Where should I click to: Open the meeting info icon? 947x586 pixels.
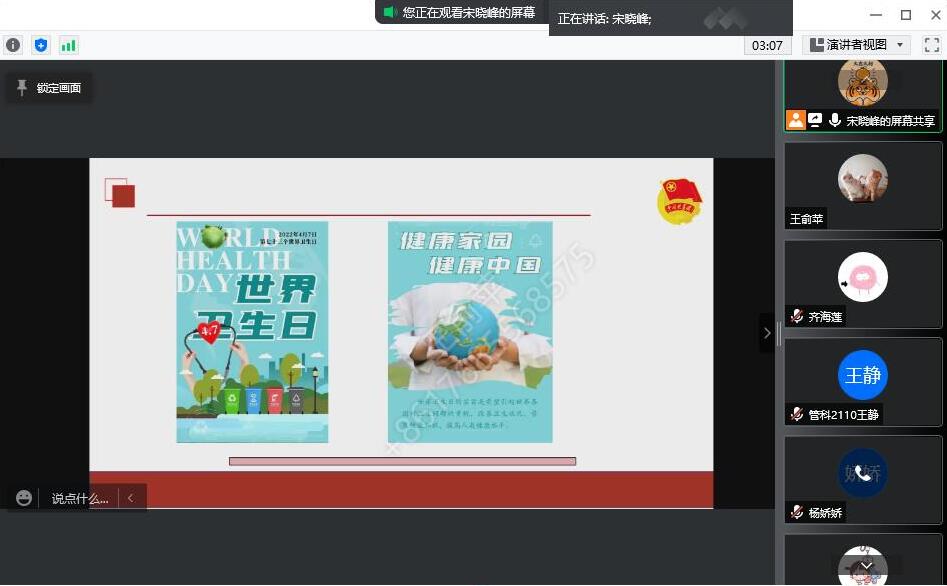[x=13, y=45]
